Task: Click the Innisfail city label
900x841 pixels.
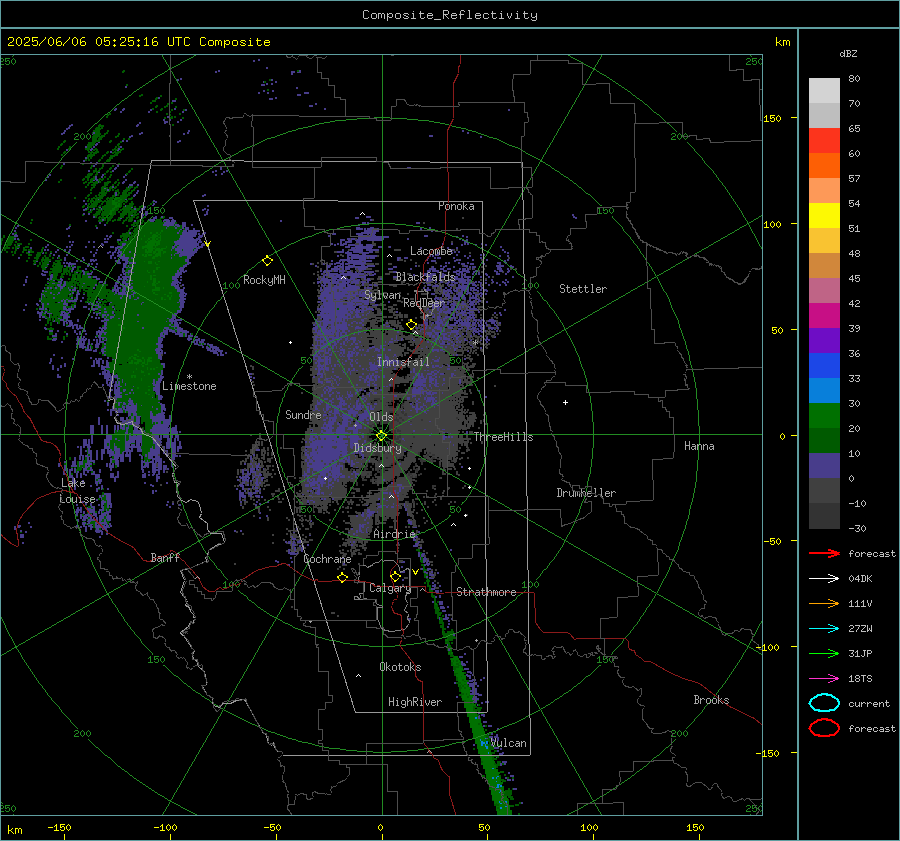Action: coord(403,362)
